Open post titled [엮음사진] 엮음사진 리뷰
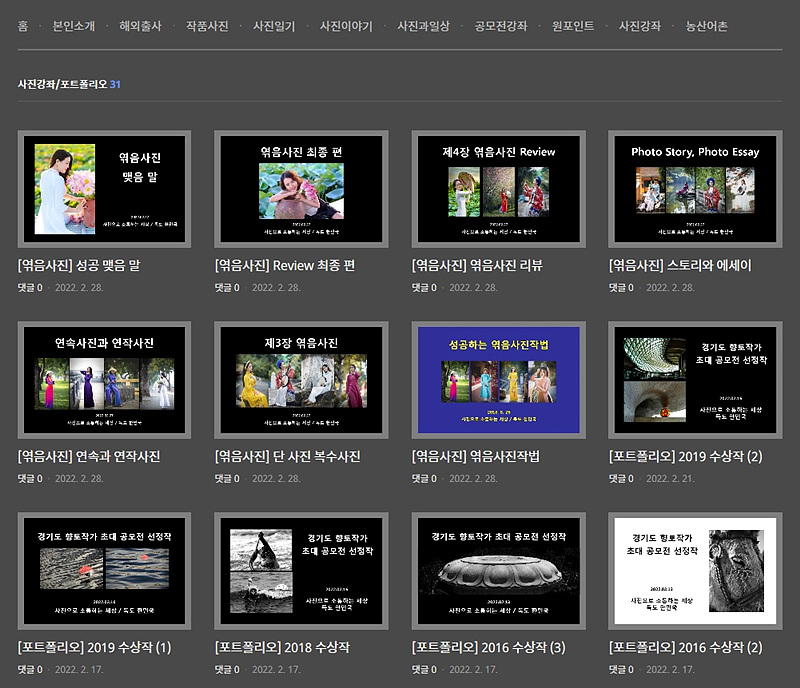 pyautogui.click(x=477, y=266)
